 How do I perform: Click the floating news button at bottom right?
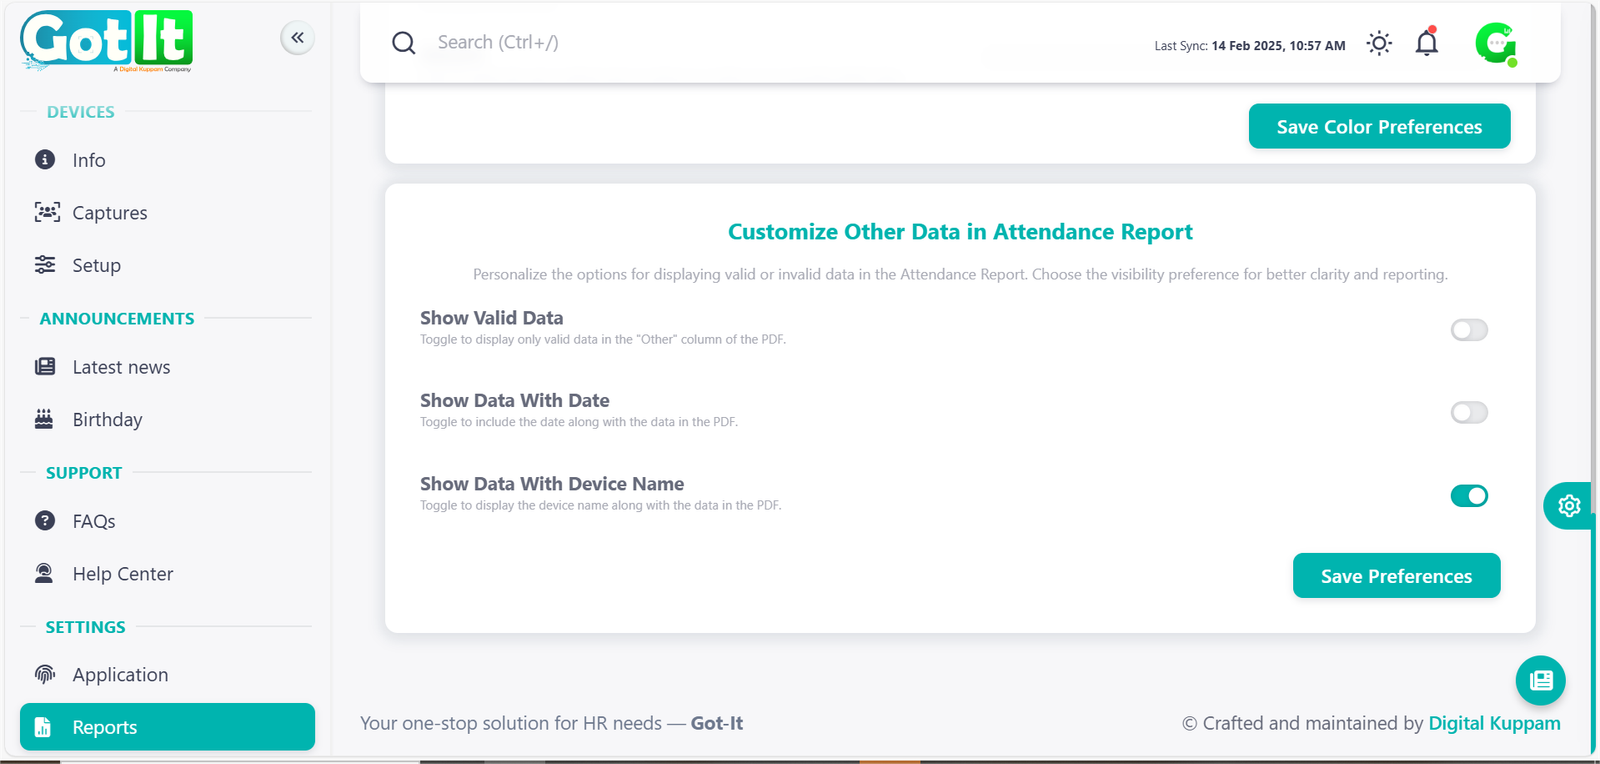point(1540,681)
